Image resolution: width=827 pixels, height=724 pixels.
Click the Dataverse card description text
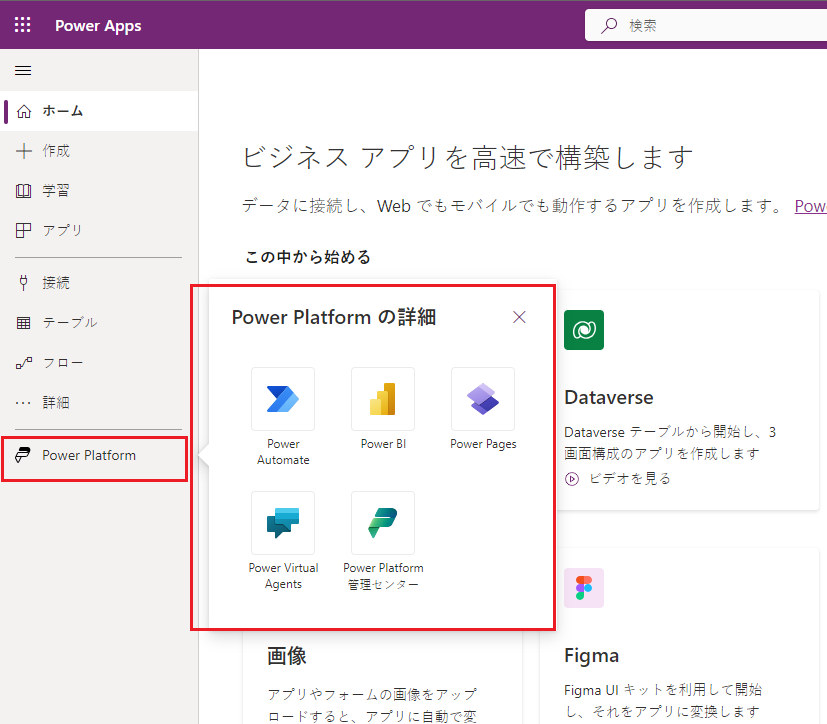[x=670, y=443]
